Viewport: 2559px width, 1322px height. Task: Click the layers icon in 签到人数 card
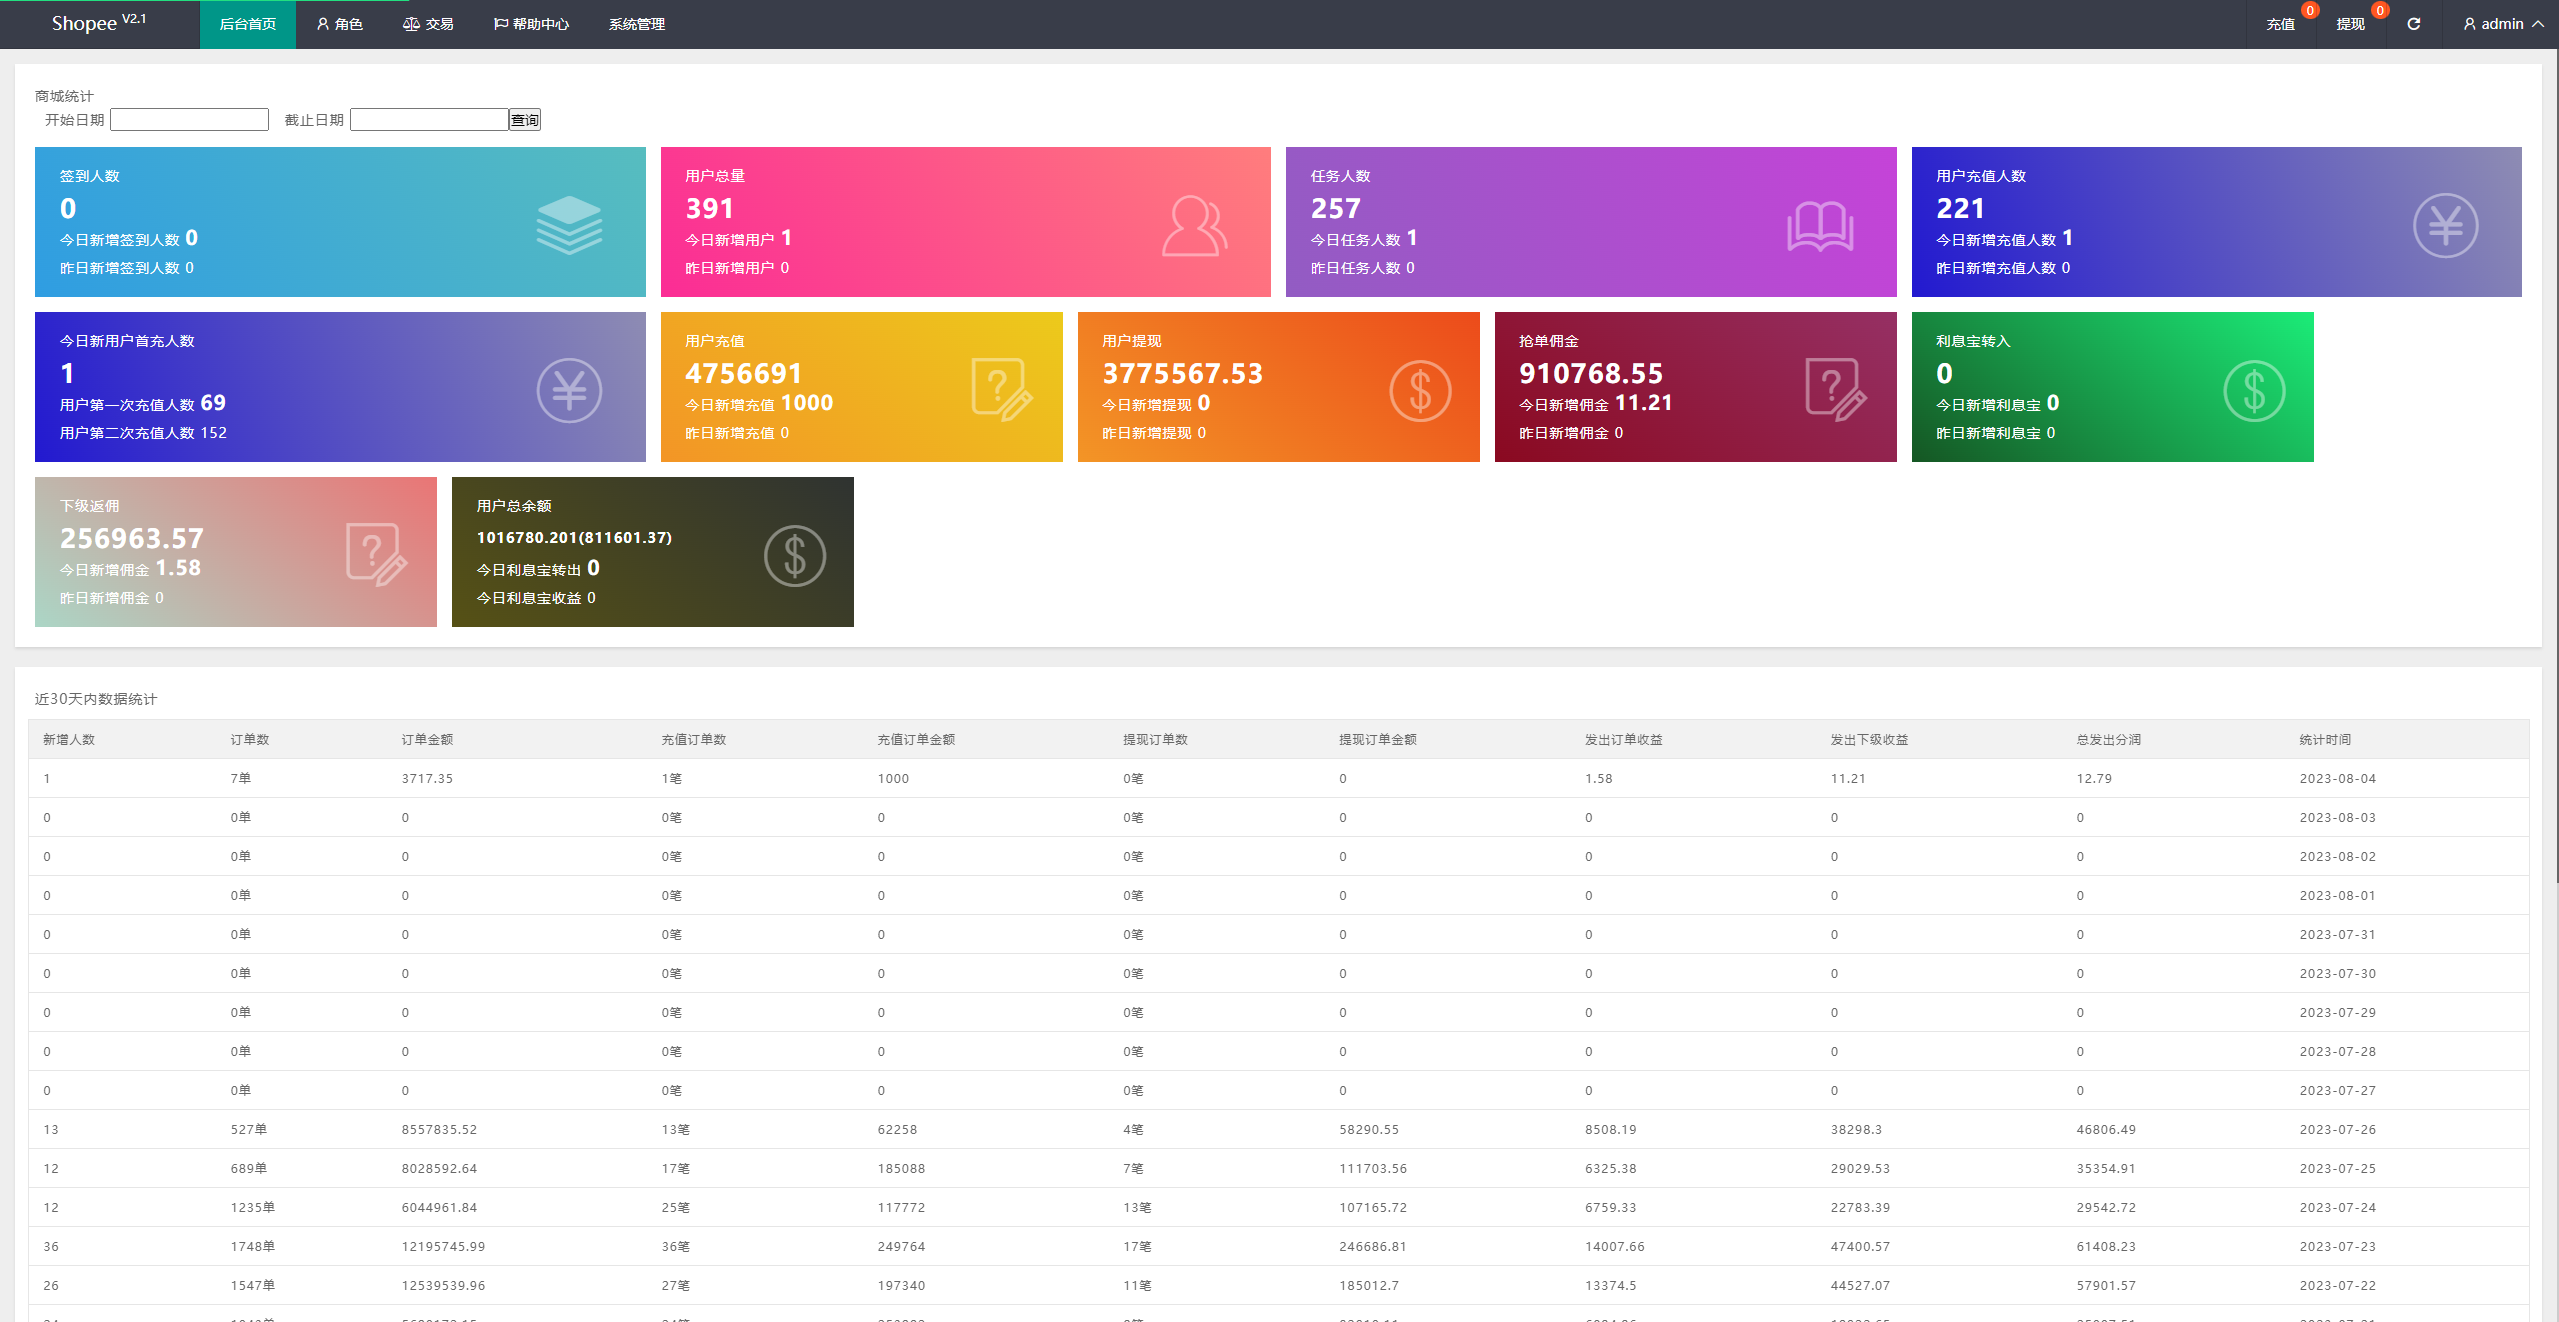pos(569,224)
